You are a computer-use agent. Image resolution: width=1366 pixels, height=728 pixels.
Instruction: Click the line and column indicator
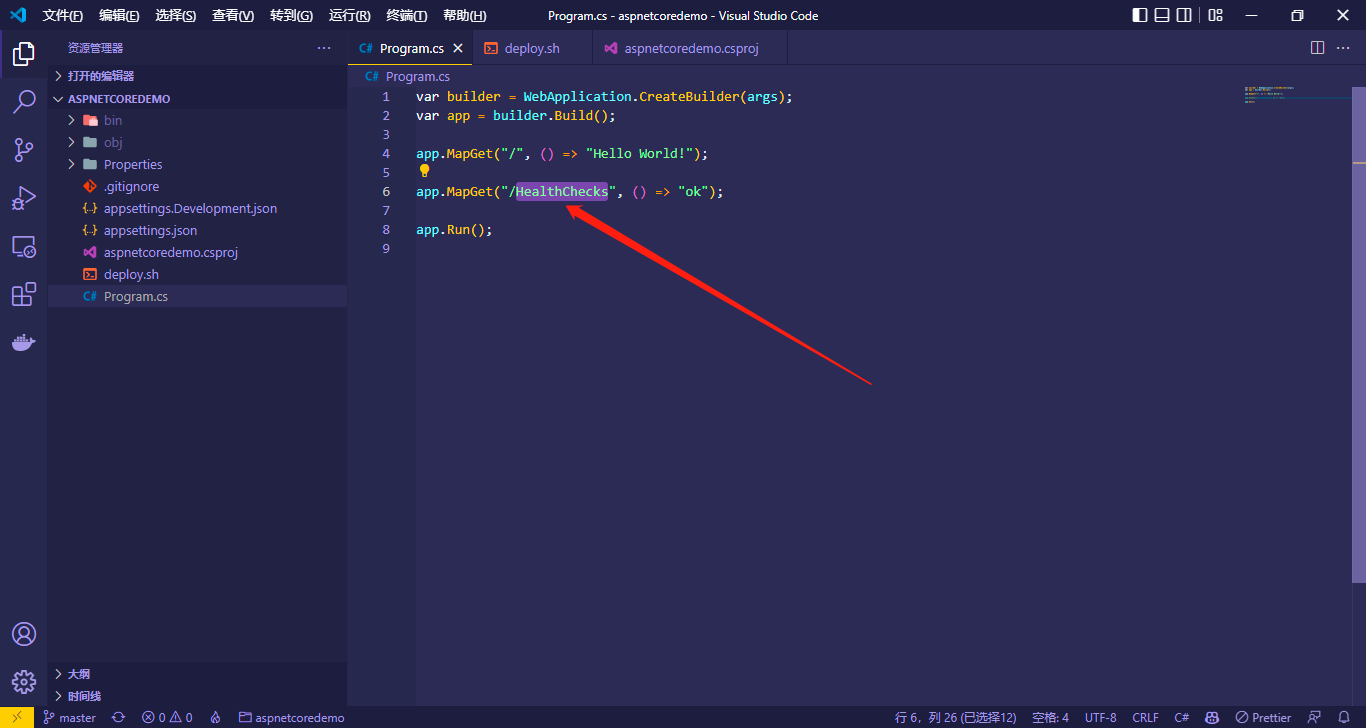[x=955, y=717]
